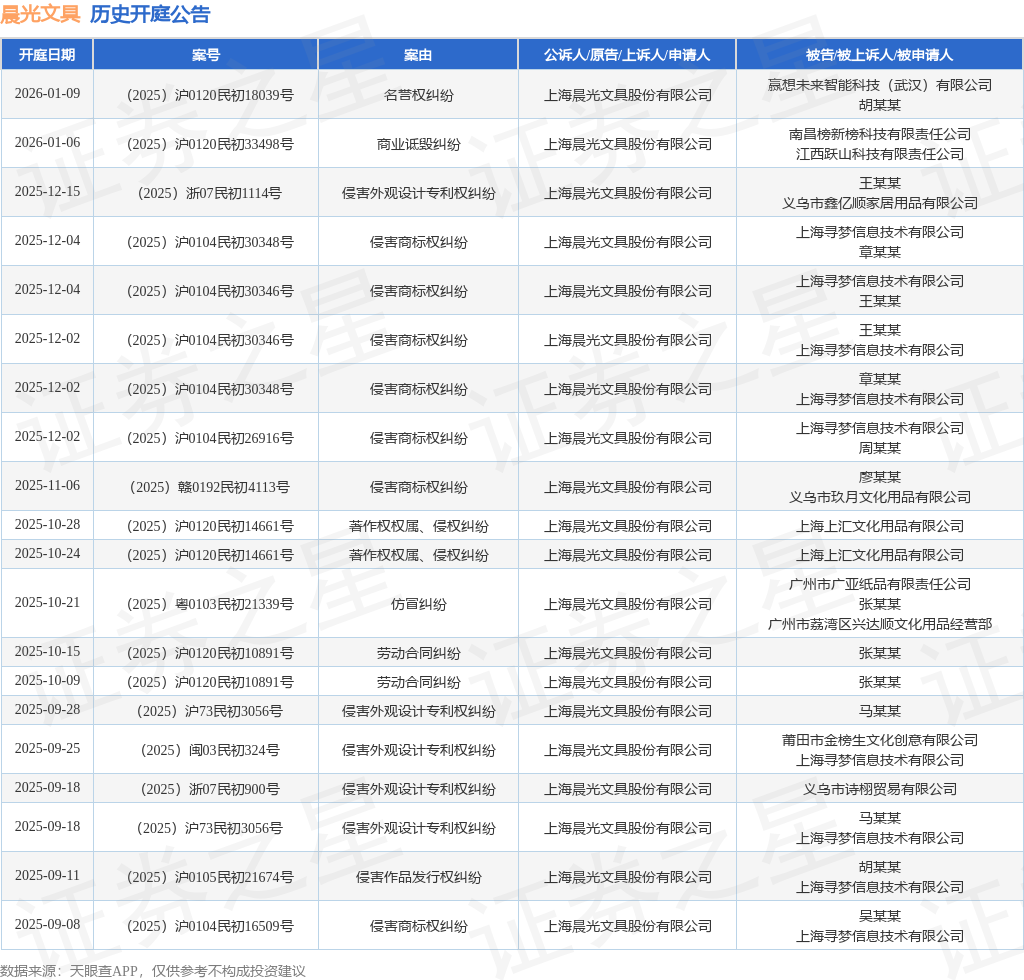Image resolution: width=1024 pixels, height=980 pixels.
Task: Click the date 2025-10-21
Action: pyautogui.click(x=48, y=602)
